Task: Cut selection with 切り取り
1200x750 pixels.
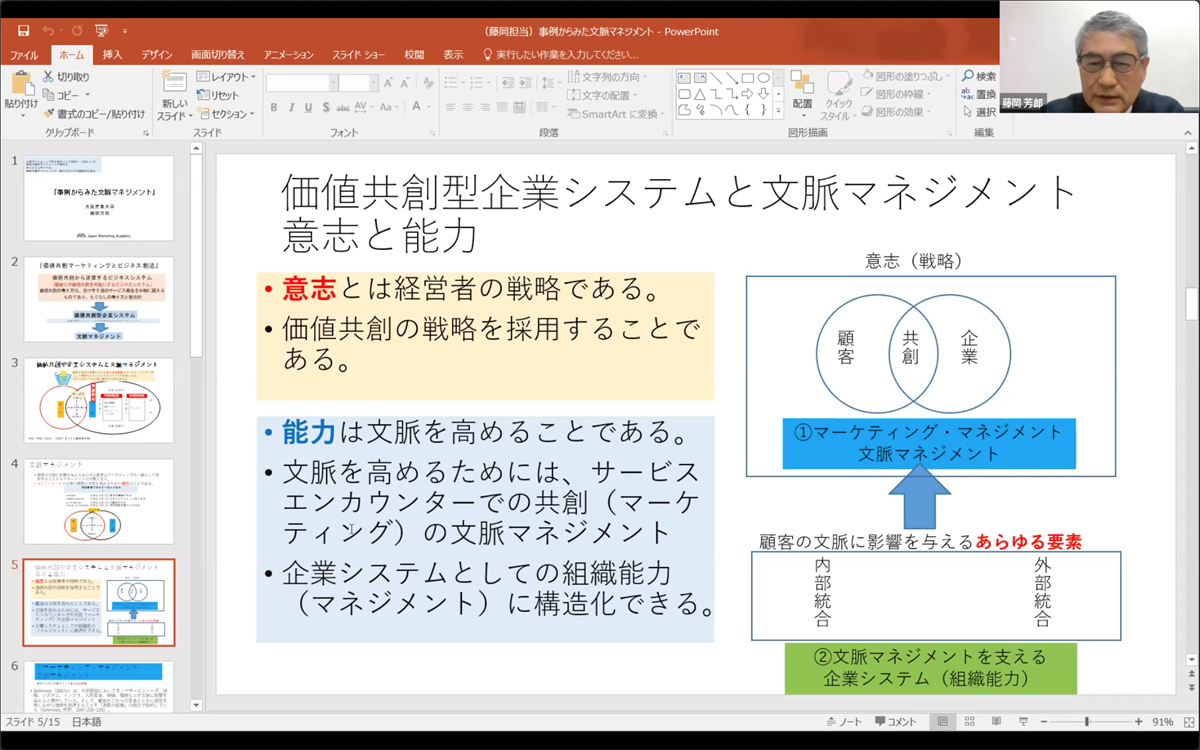Action: point(66,77)
